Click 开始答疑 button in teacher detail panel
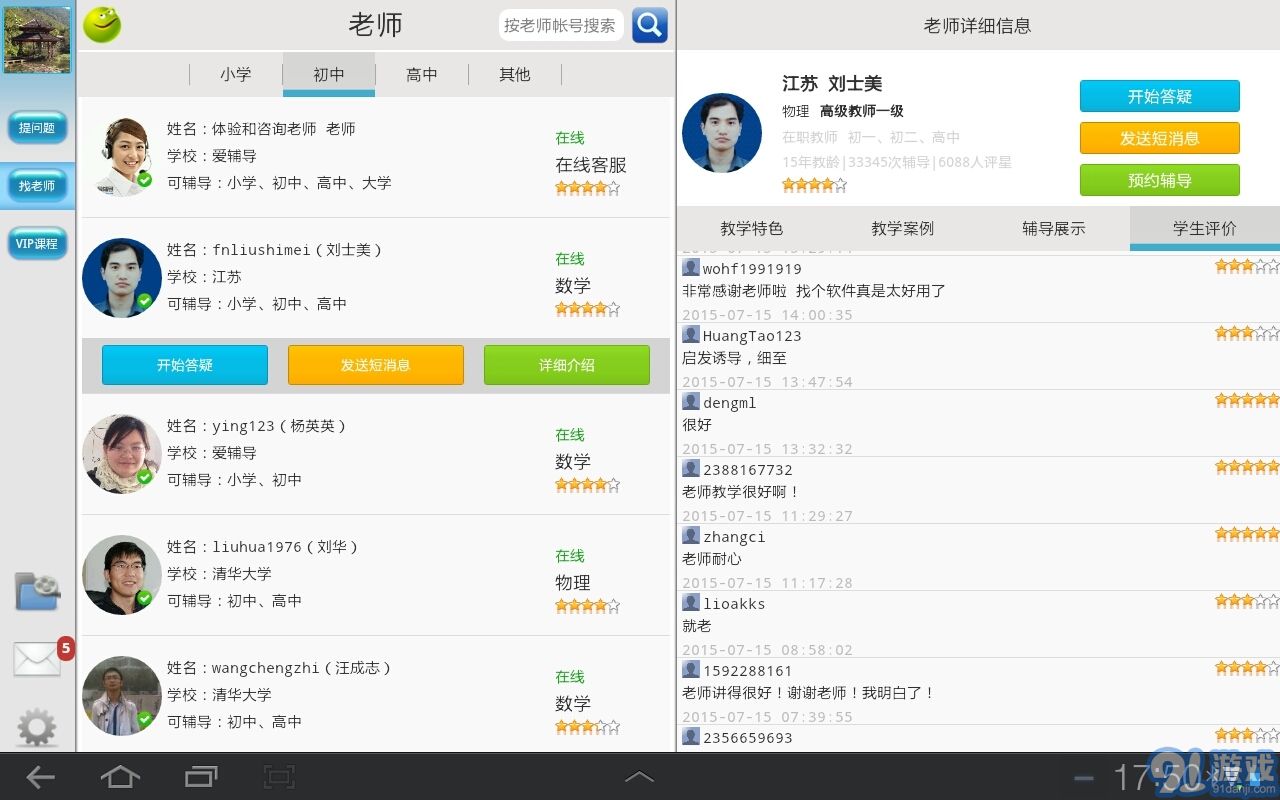The height and width of the screenshot is (800, 1280). pyautogui.click(x=1160, y=96)
